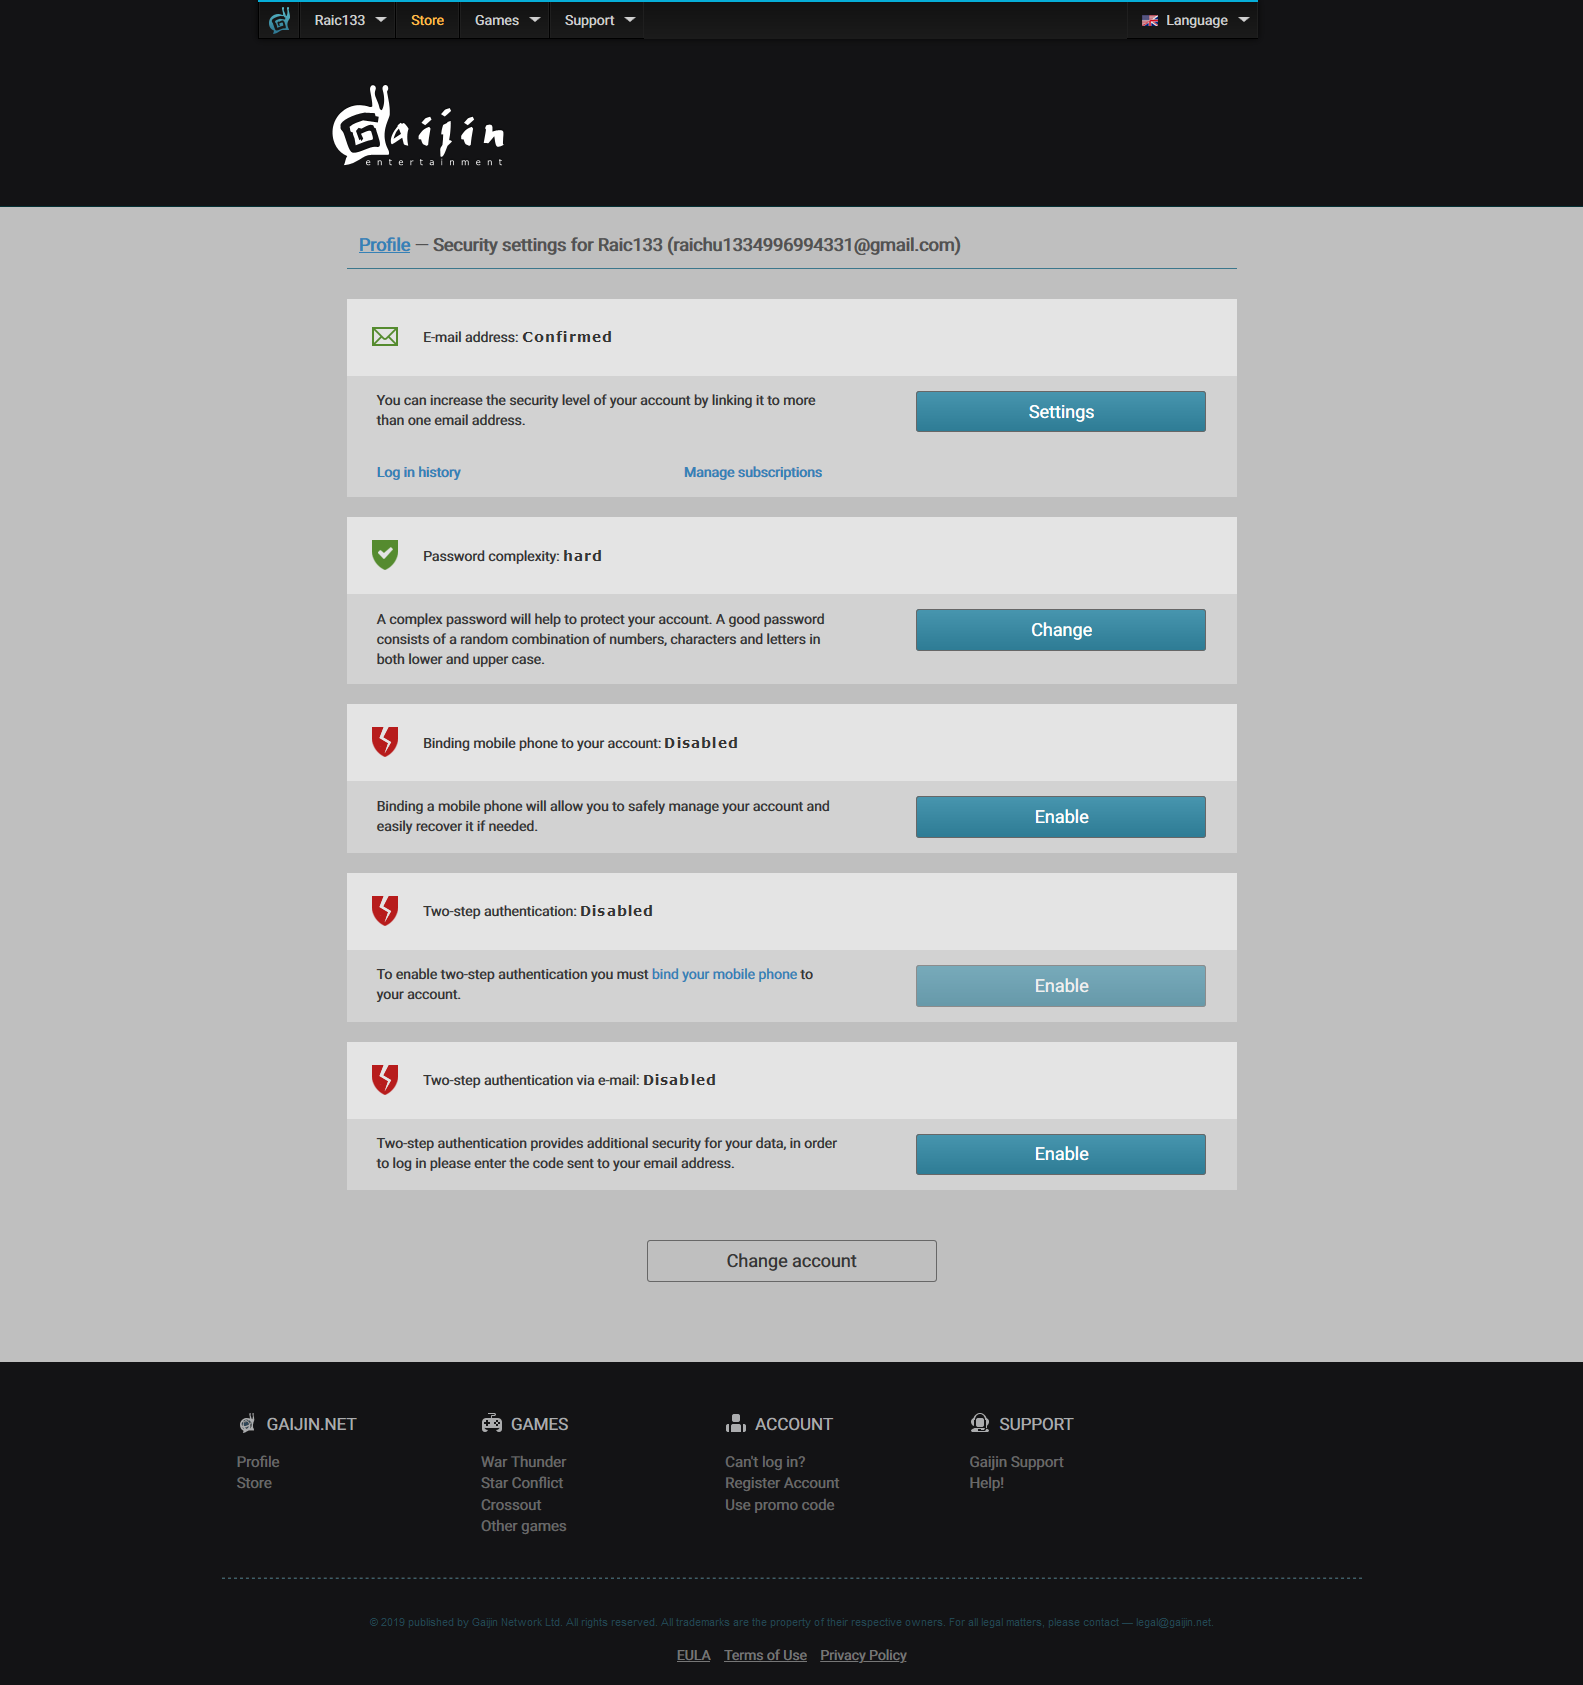Click the GAMES footer heading
This screenshot has width=1583, height=1685.
pos(540,1424)
